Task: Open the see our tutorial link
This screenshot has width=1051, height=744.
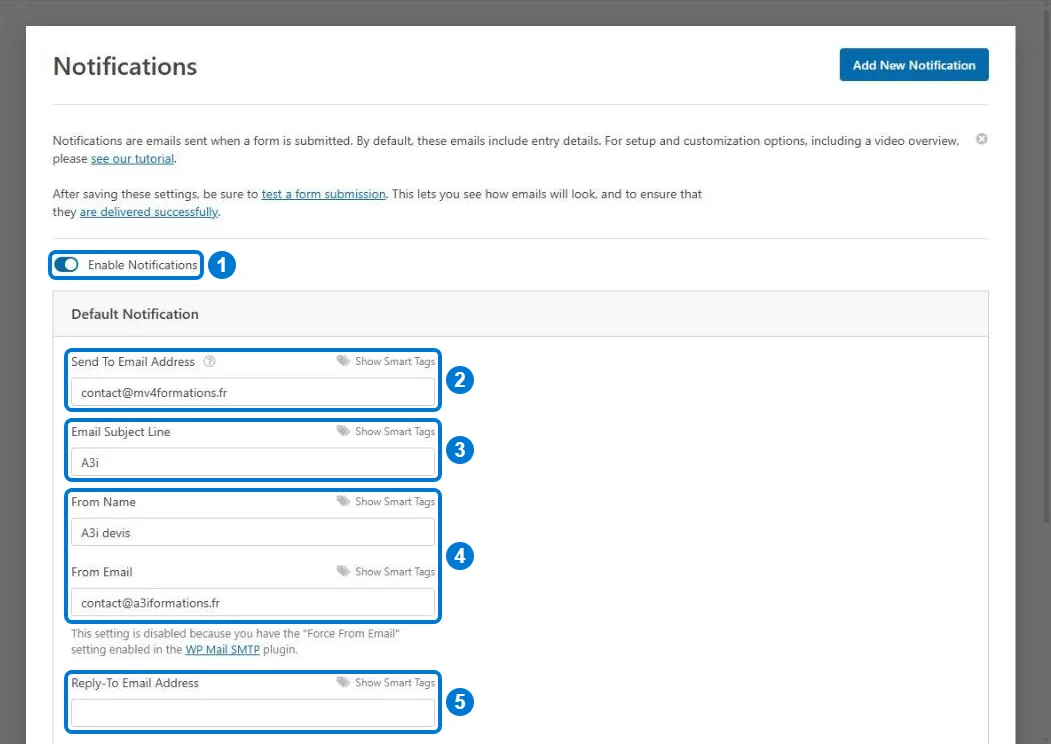Action: point(132,159)
